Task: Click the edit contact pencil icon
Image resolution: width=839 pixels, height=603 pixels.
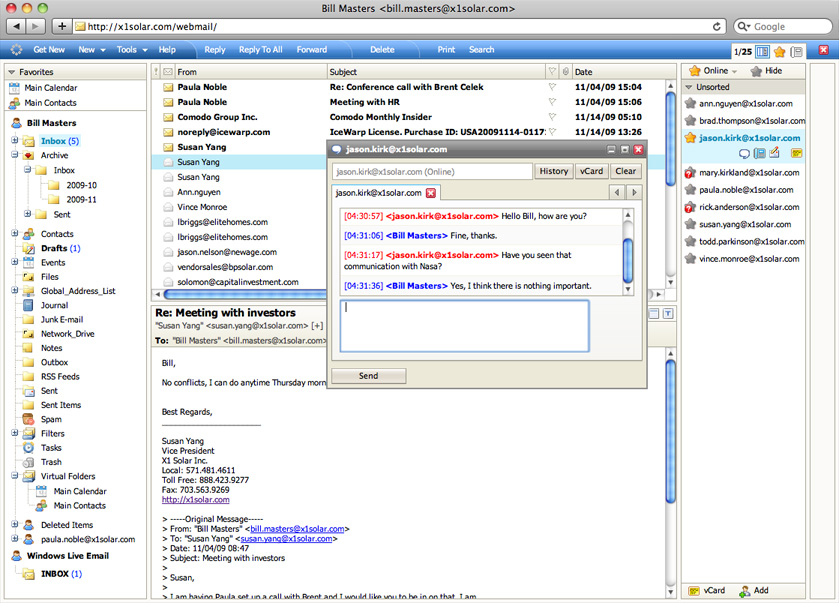Action: click(773, 153)
